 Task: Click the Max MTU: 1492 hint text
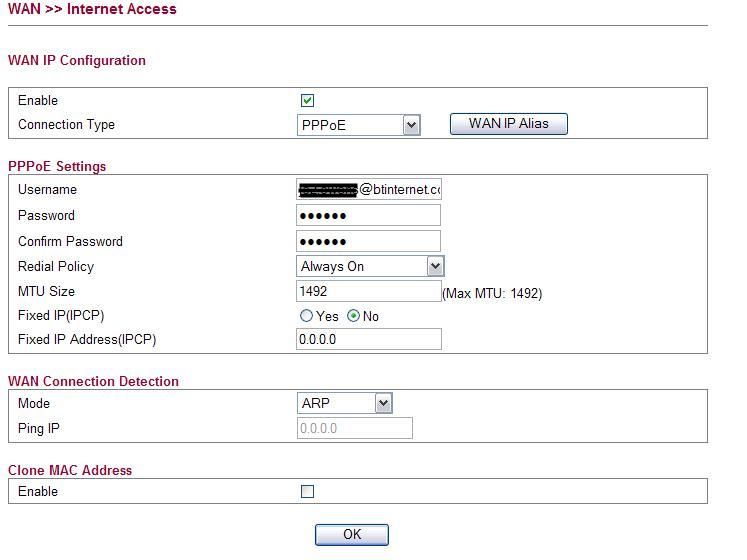(492, 294)
